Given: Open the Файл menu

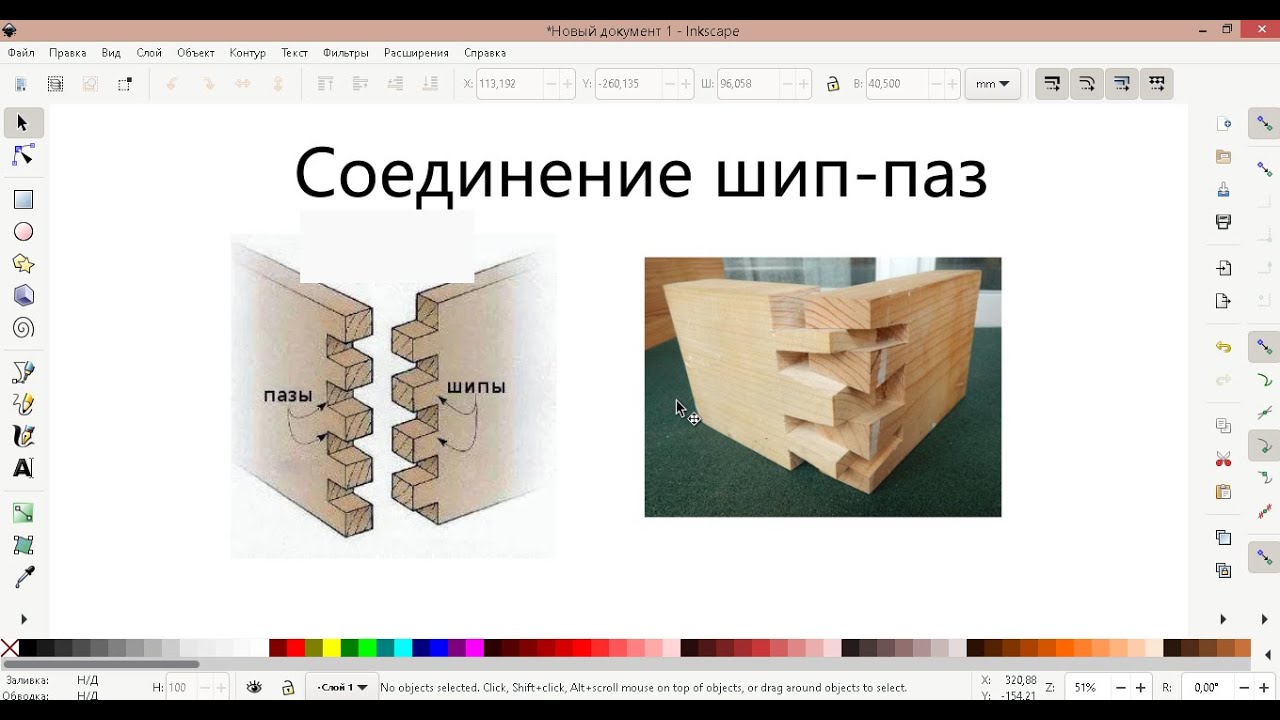Looking at the screenshot, I should (x=21, y=53).
